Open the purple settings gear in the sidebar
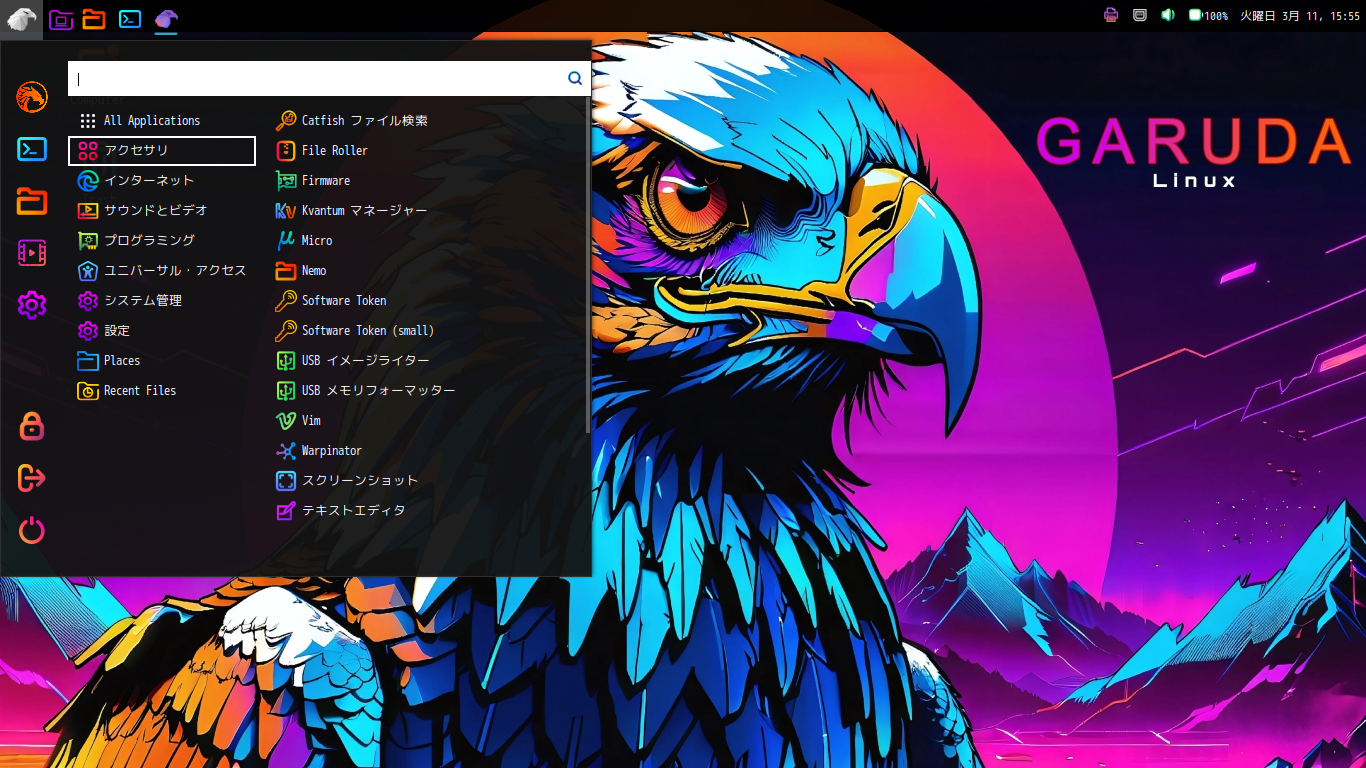The image size is (1366, 768). pos(32,305)
